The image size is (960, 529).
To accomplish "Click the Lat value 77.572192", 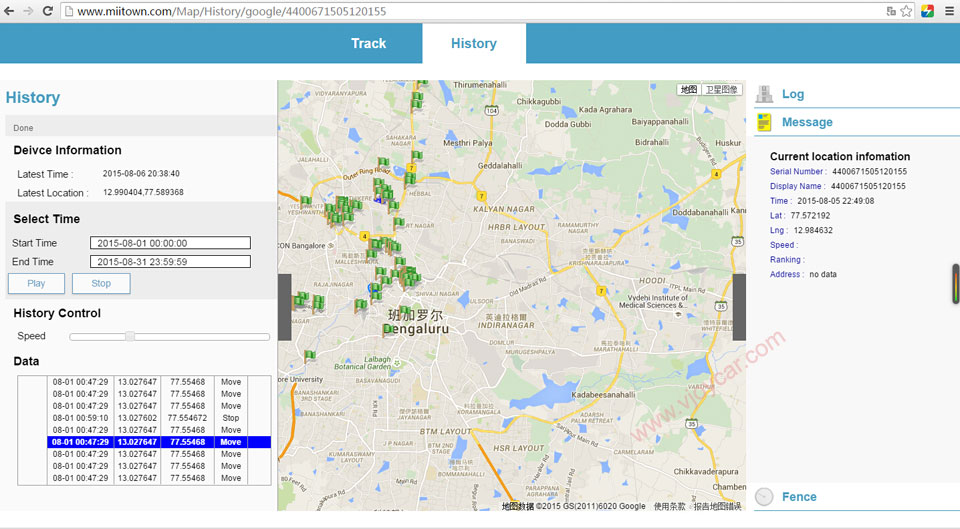I will 810,216.
